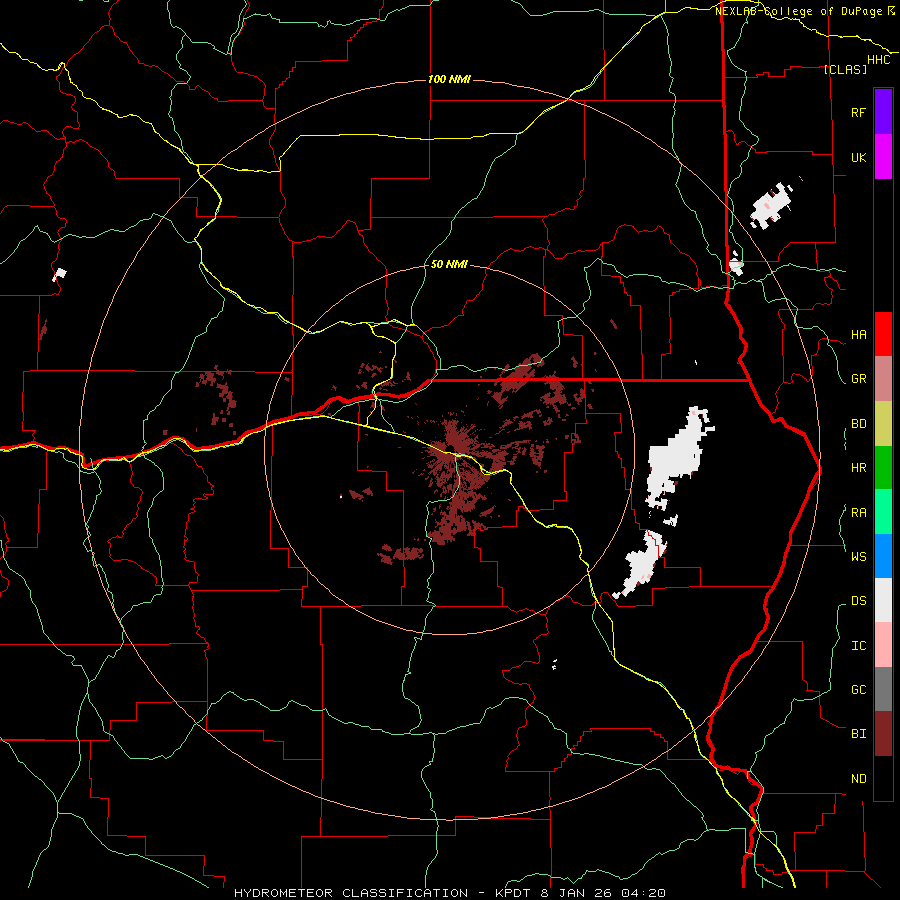Click the ND black legend swatch
Image resolution: width=900 pixels, height=900 pixels.
tap(883, 778)
